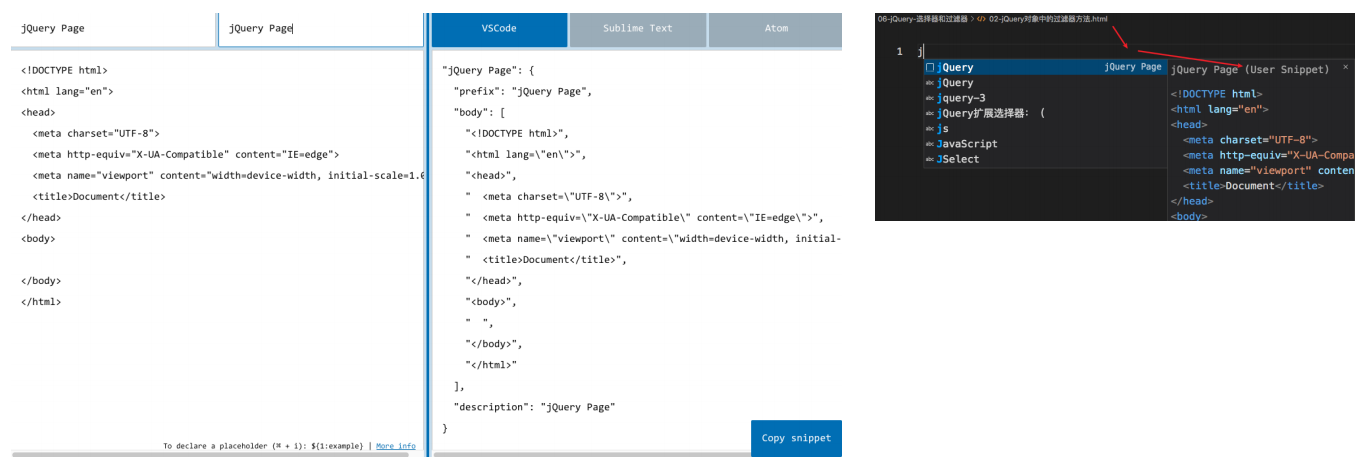Click the "prefix": "jQuery Page" output line

[523, 91]
